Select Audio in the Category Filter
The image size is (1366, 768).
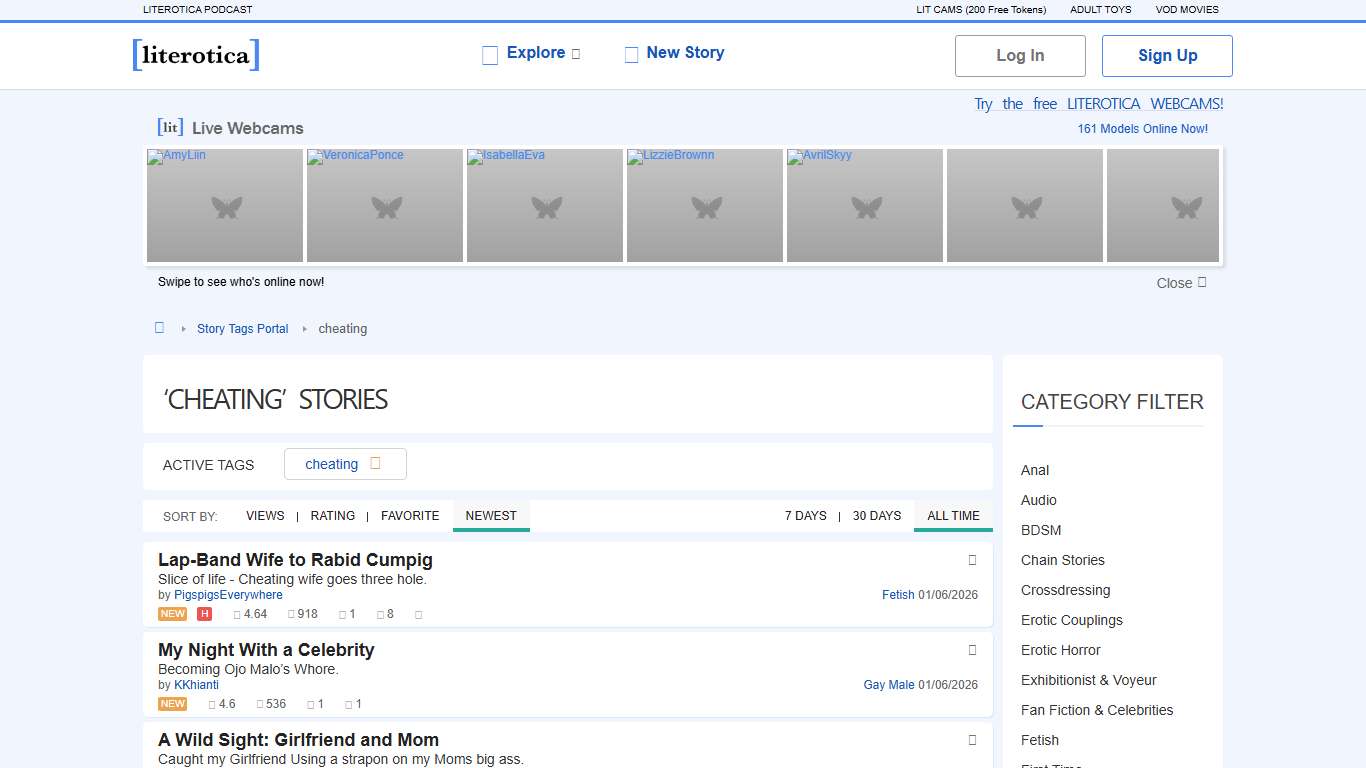(1038, 500)
